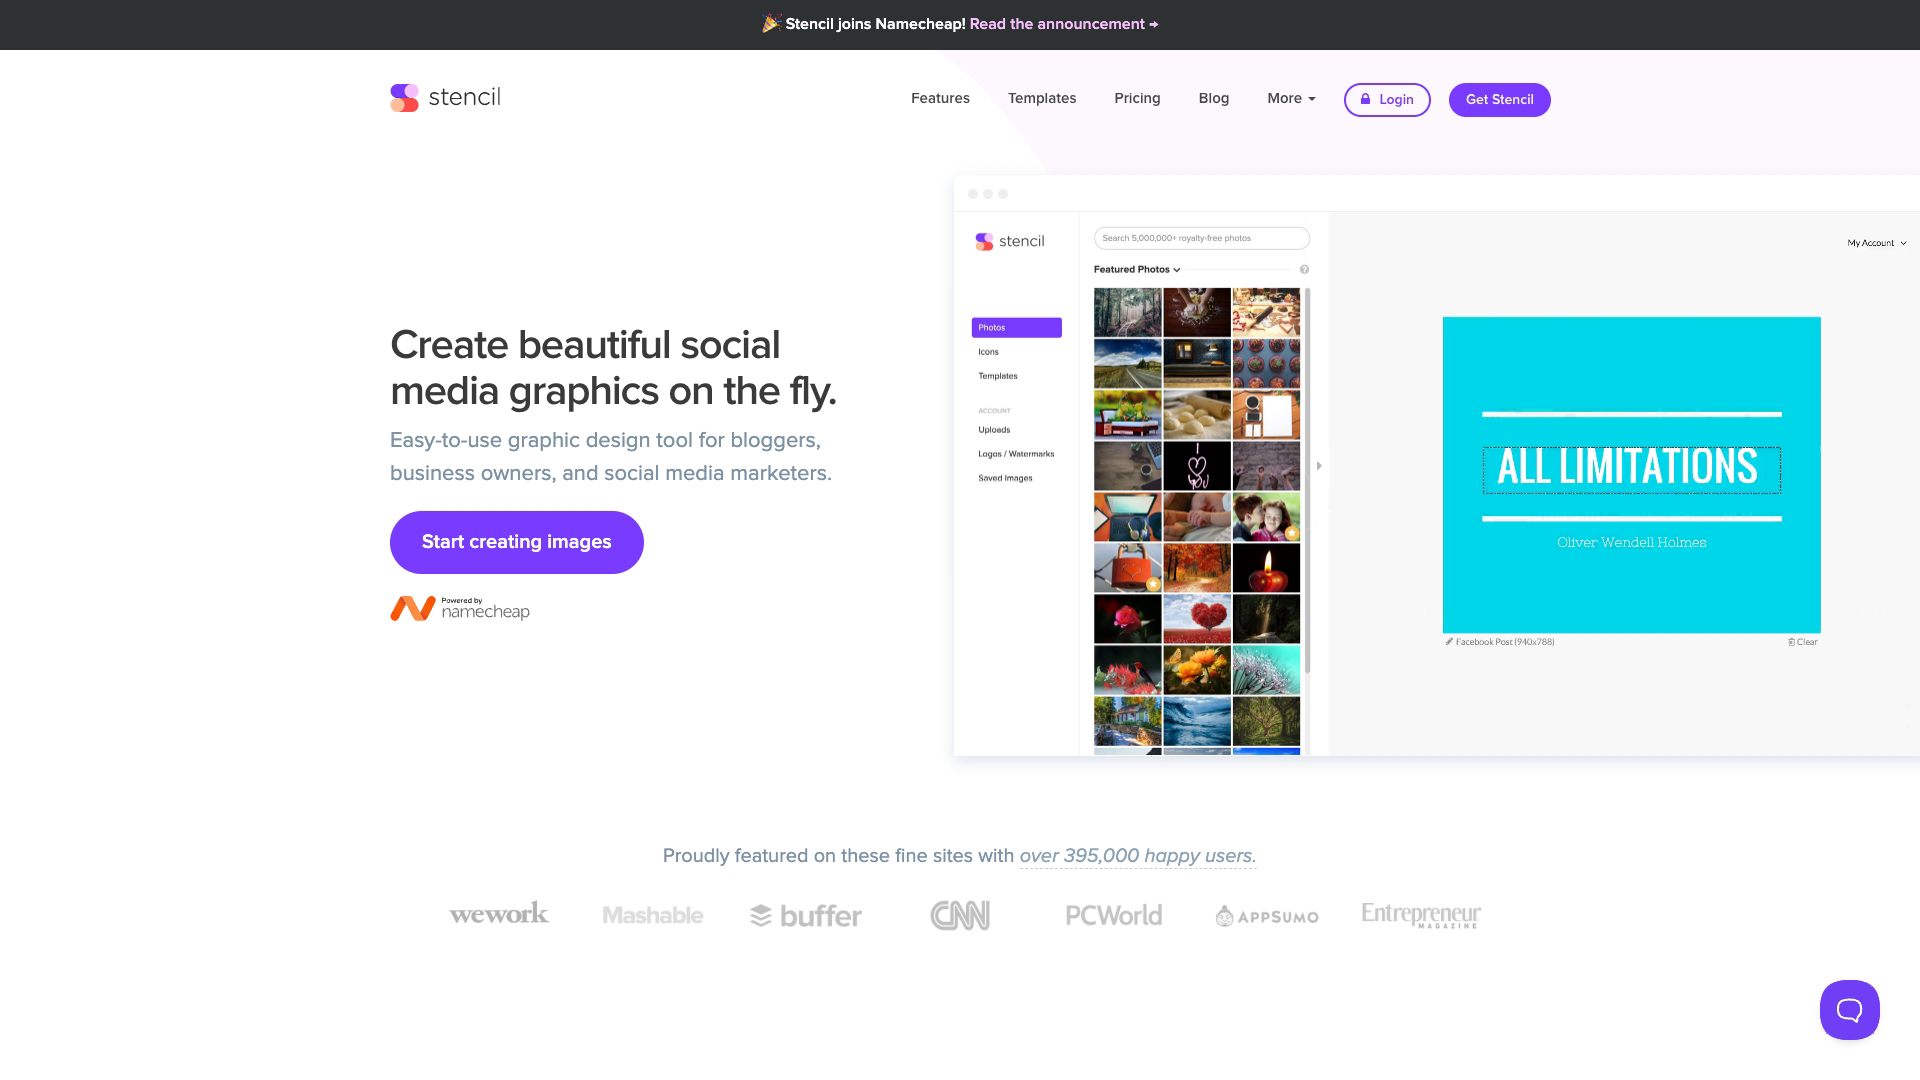Viewport: 1920px width, 1080px height.
Task: Open Logos / Watermarks in the sidebar
Action: click(x=1016, y=454)
